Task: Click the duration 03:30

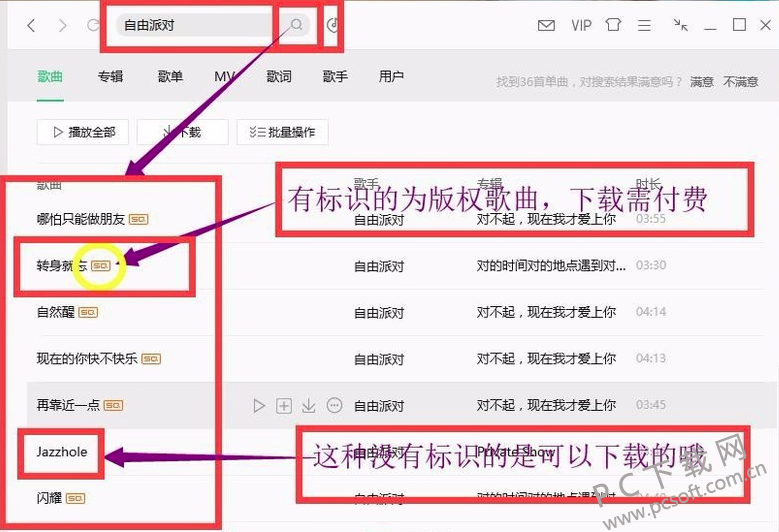Action: coord(651,265)
